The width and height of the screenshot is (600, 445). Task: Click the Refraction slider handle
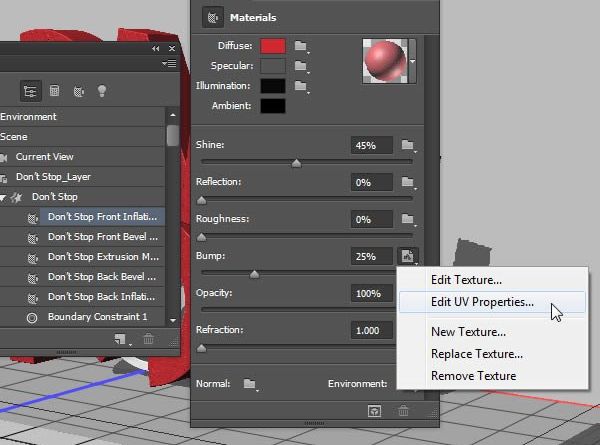201,348
